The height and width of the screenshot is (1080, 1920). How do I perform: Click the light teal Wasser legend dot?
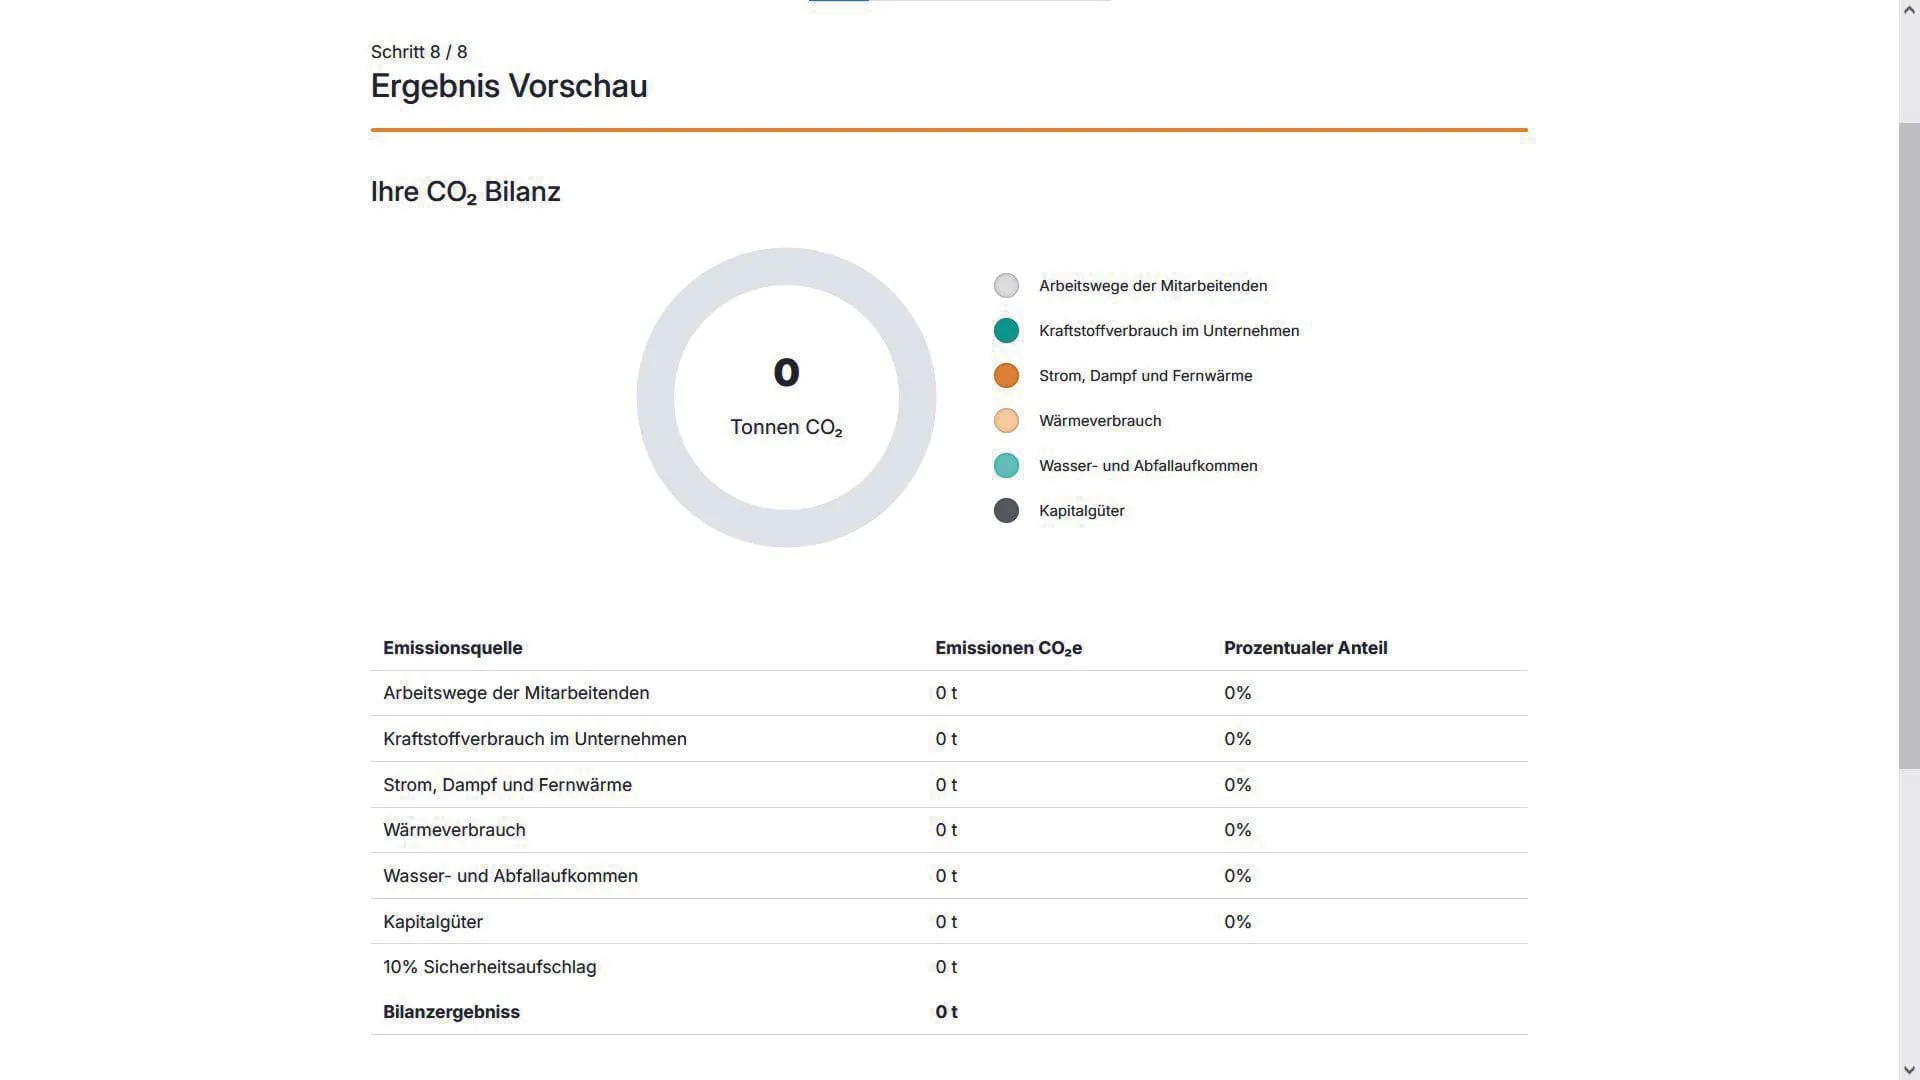pos(1006,466)
